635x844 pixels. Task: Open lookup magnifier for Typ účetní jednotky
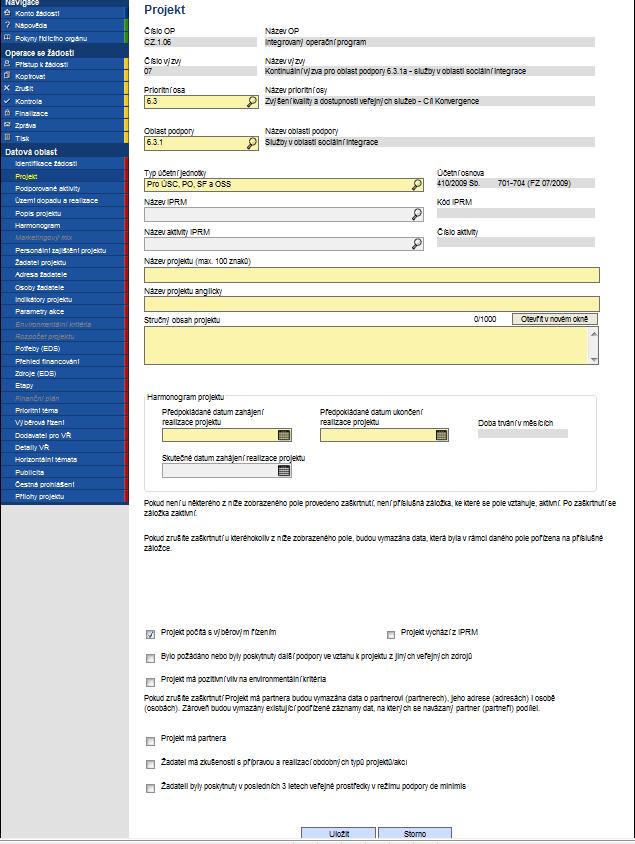click(x=417, y=185)
